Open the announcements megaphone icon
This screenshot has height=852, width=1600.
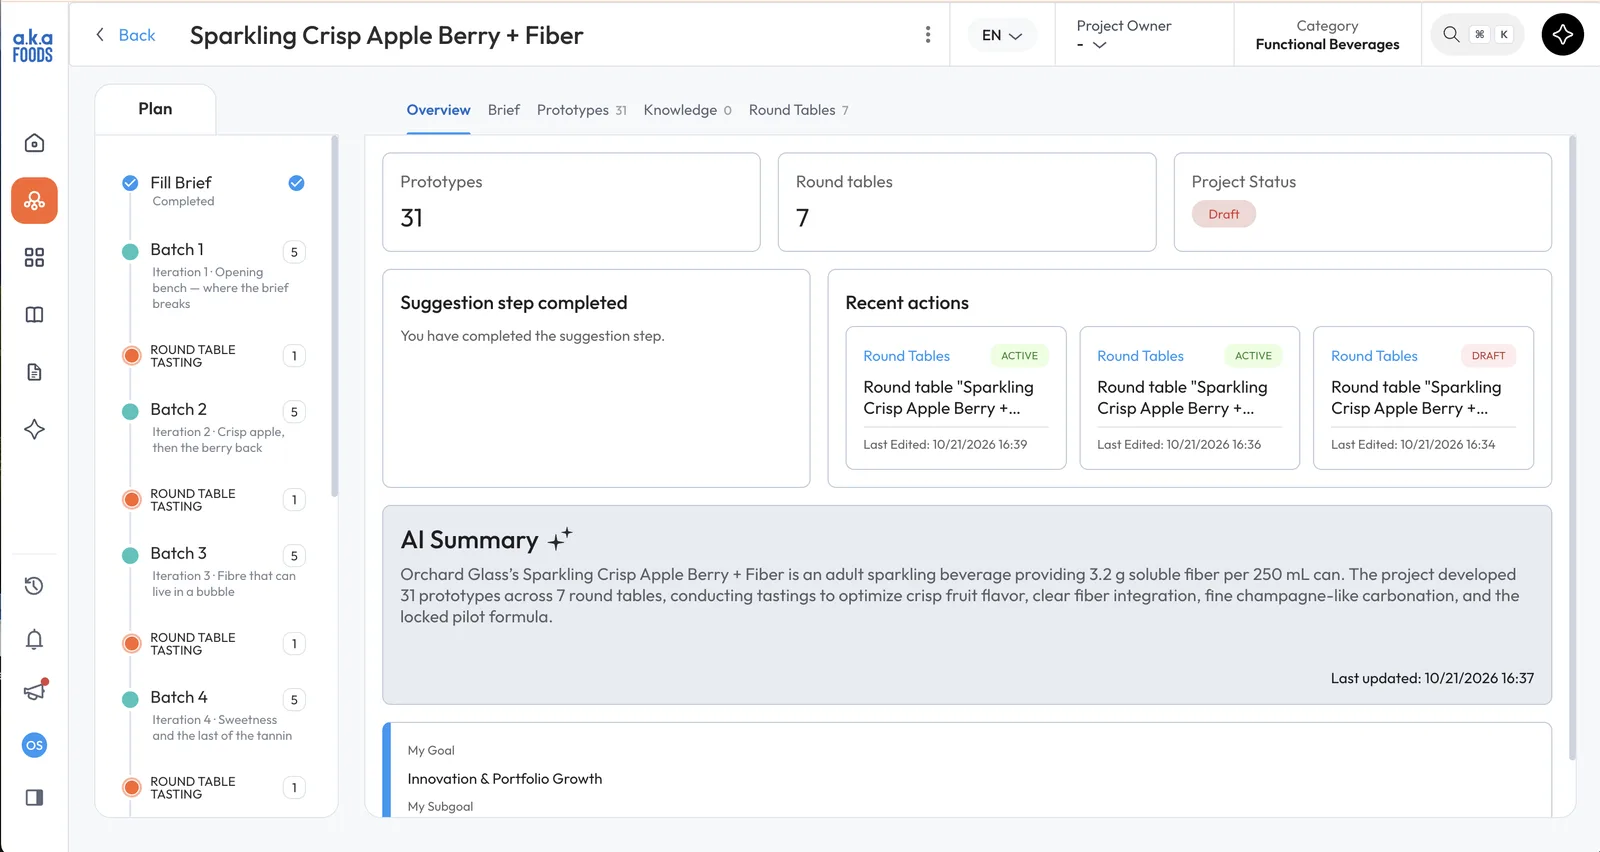pyautogui.click(x=34, y=691)
